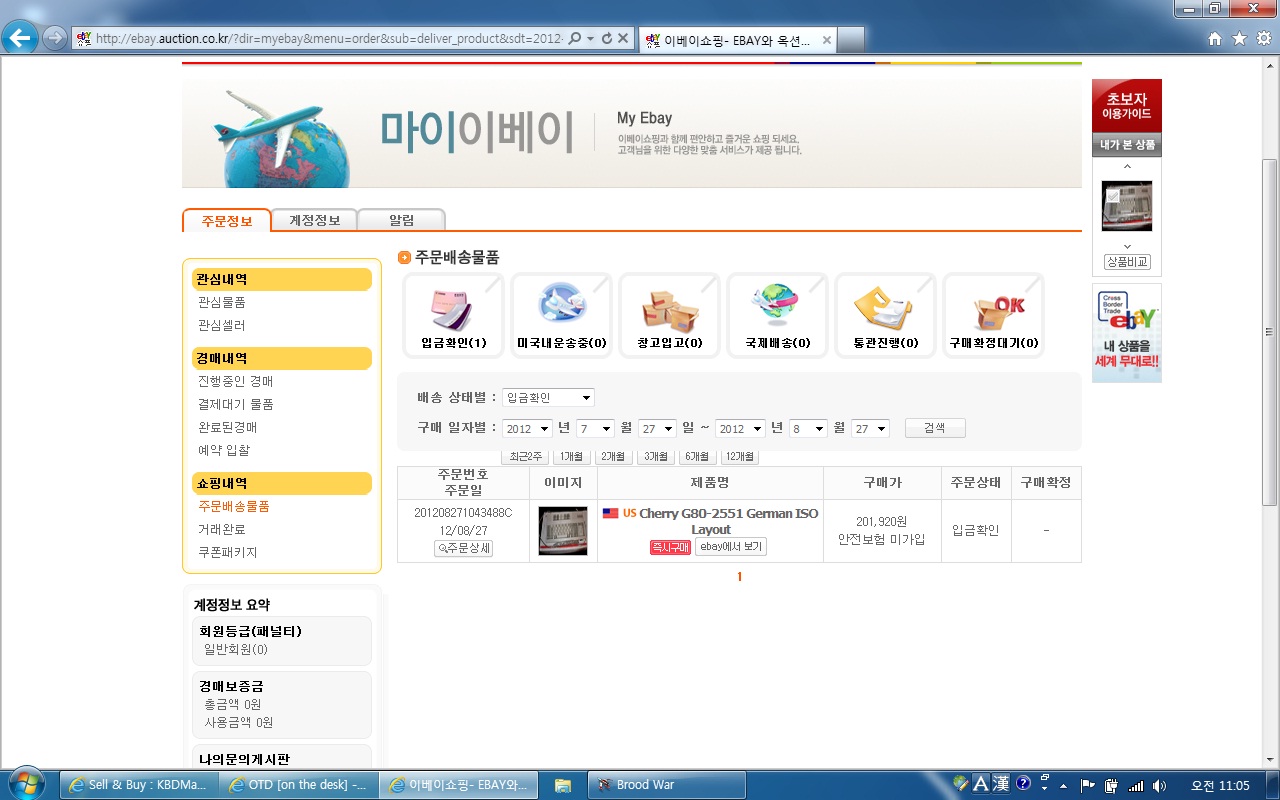The height and width of the screenshot is (800, 1280).
Task: Open Windows Explorer from taskbar
Action: (563, 785)
